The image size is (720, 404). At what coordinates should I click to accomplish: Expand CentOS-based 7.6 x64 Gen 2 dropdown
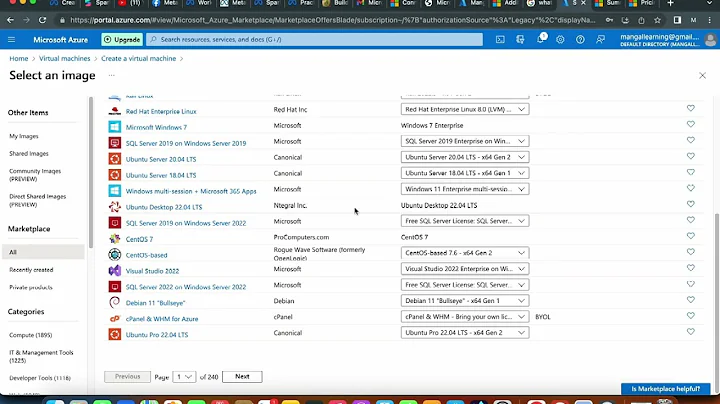click(x=465, y=253)
